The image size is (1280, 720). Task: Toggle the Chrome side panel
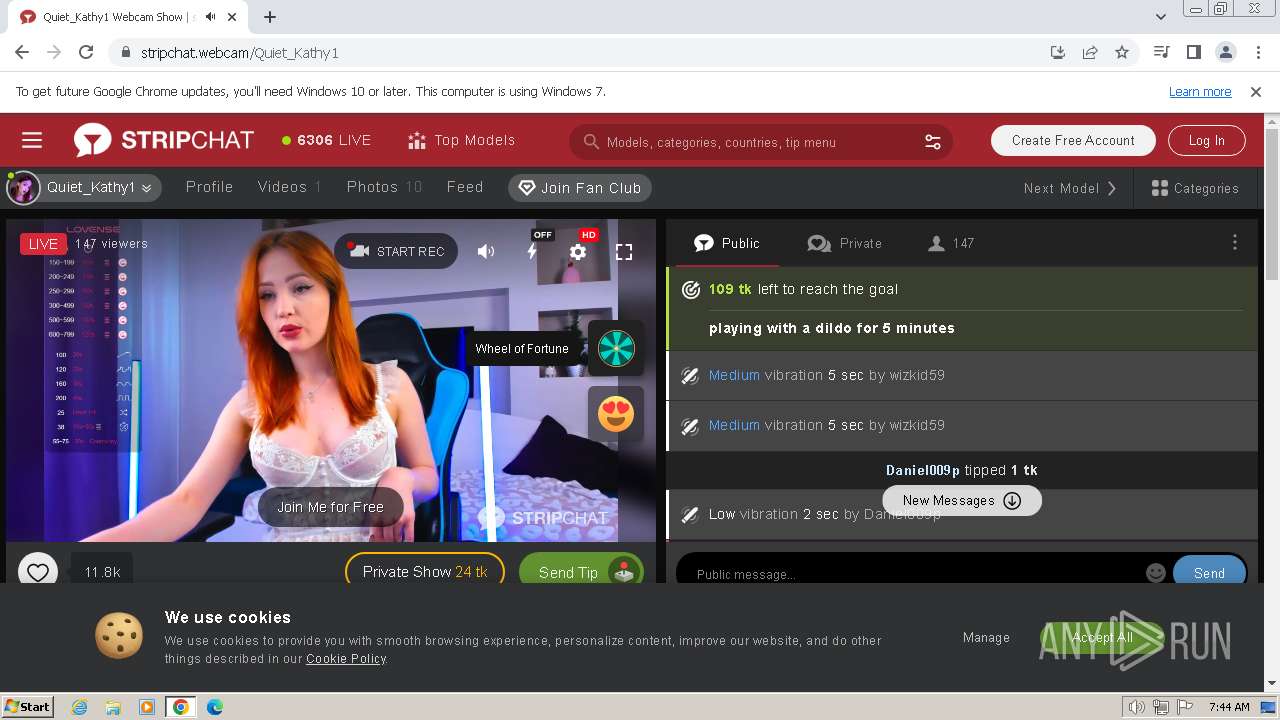pyautogui.click(x=1193, y=53)
